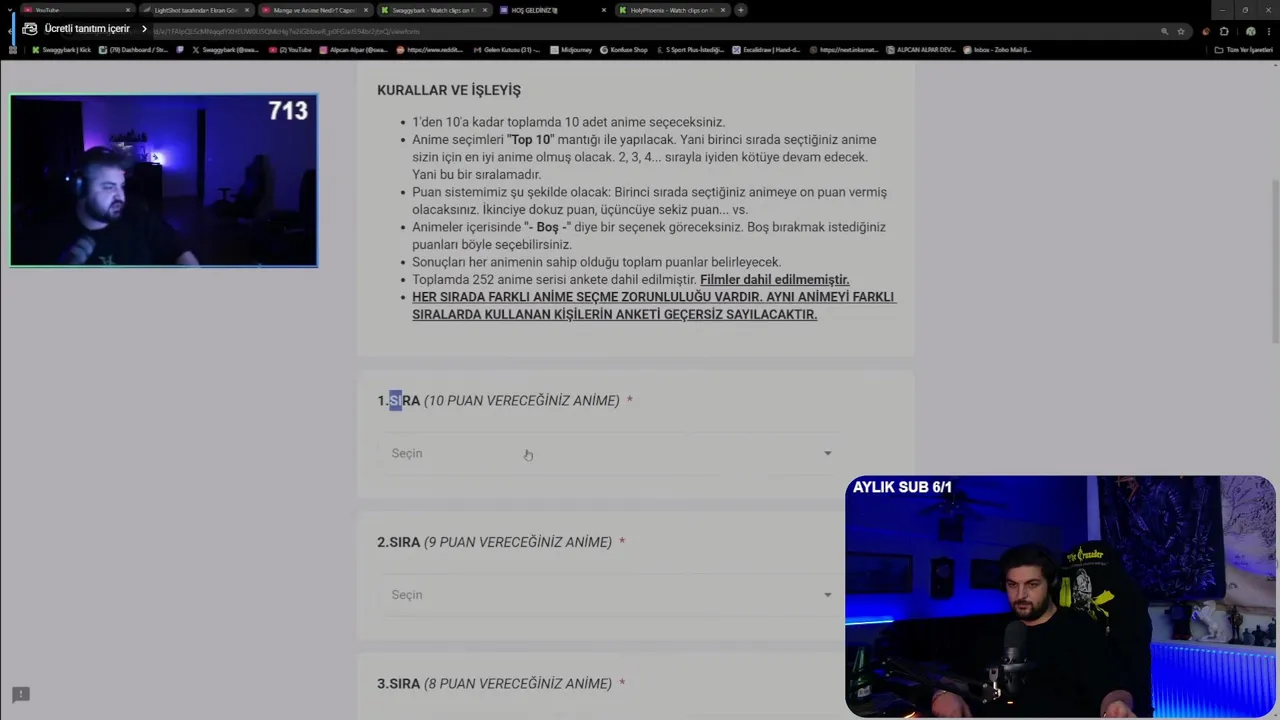
Task: Click the KURALLAR VE İŞLEYİŞ heading
Action: (449, 90)
